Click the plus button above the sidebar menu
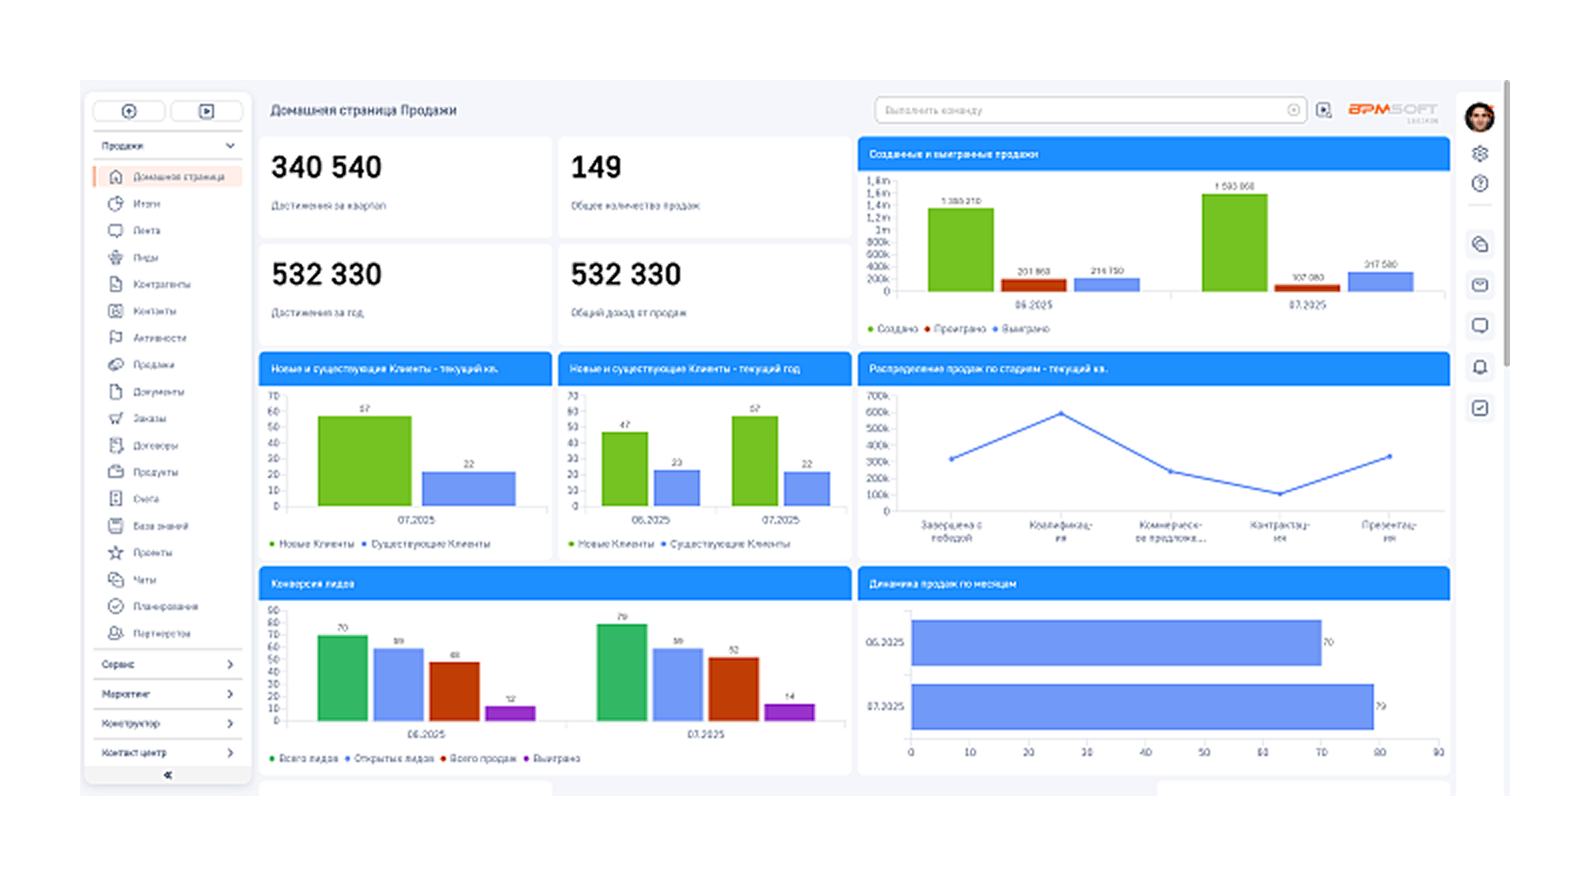 point(129,111)
